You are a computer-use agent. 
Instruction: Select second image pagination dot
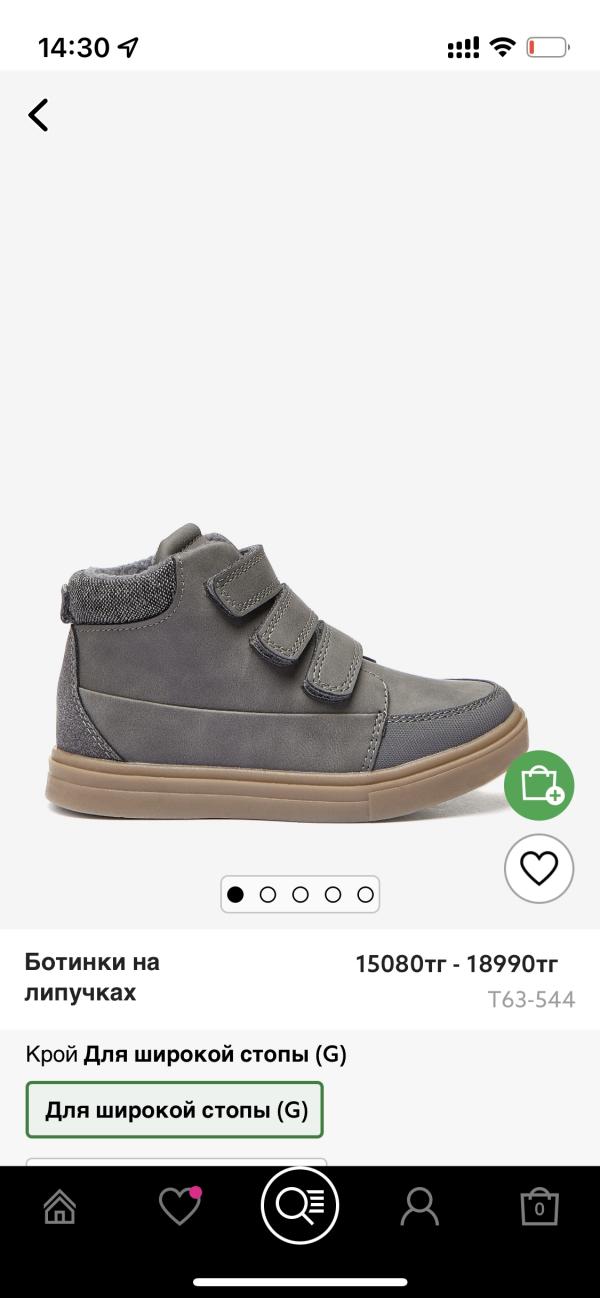(x=268, y=894)
